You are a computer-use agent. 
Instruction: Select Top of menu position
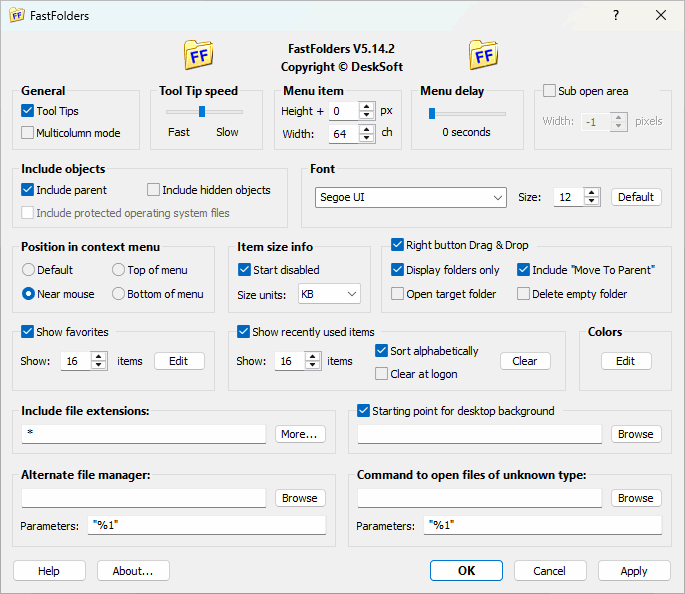(118, 269)
